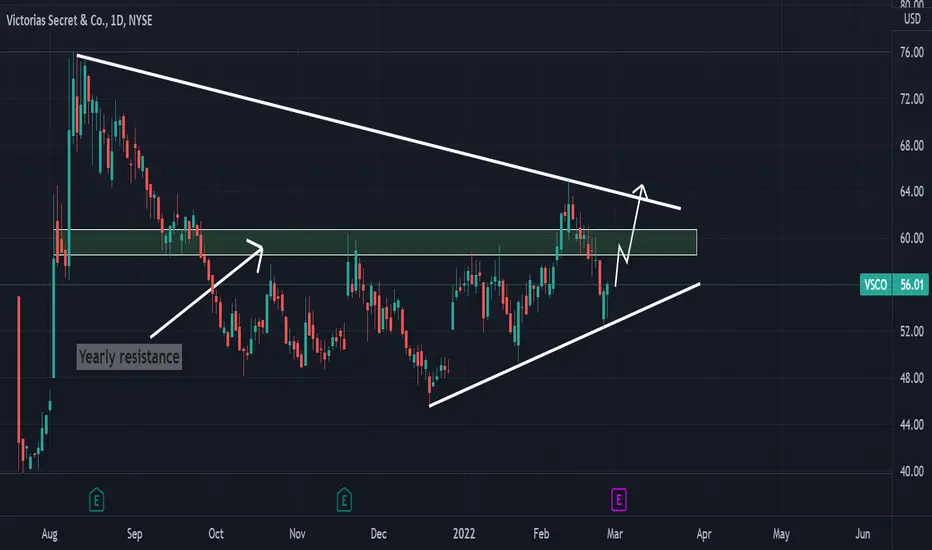Click the 64.00 price axis label
This screenshot has height=550, width=932.
tap(912, 191)
